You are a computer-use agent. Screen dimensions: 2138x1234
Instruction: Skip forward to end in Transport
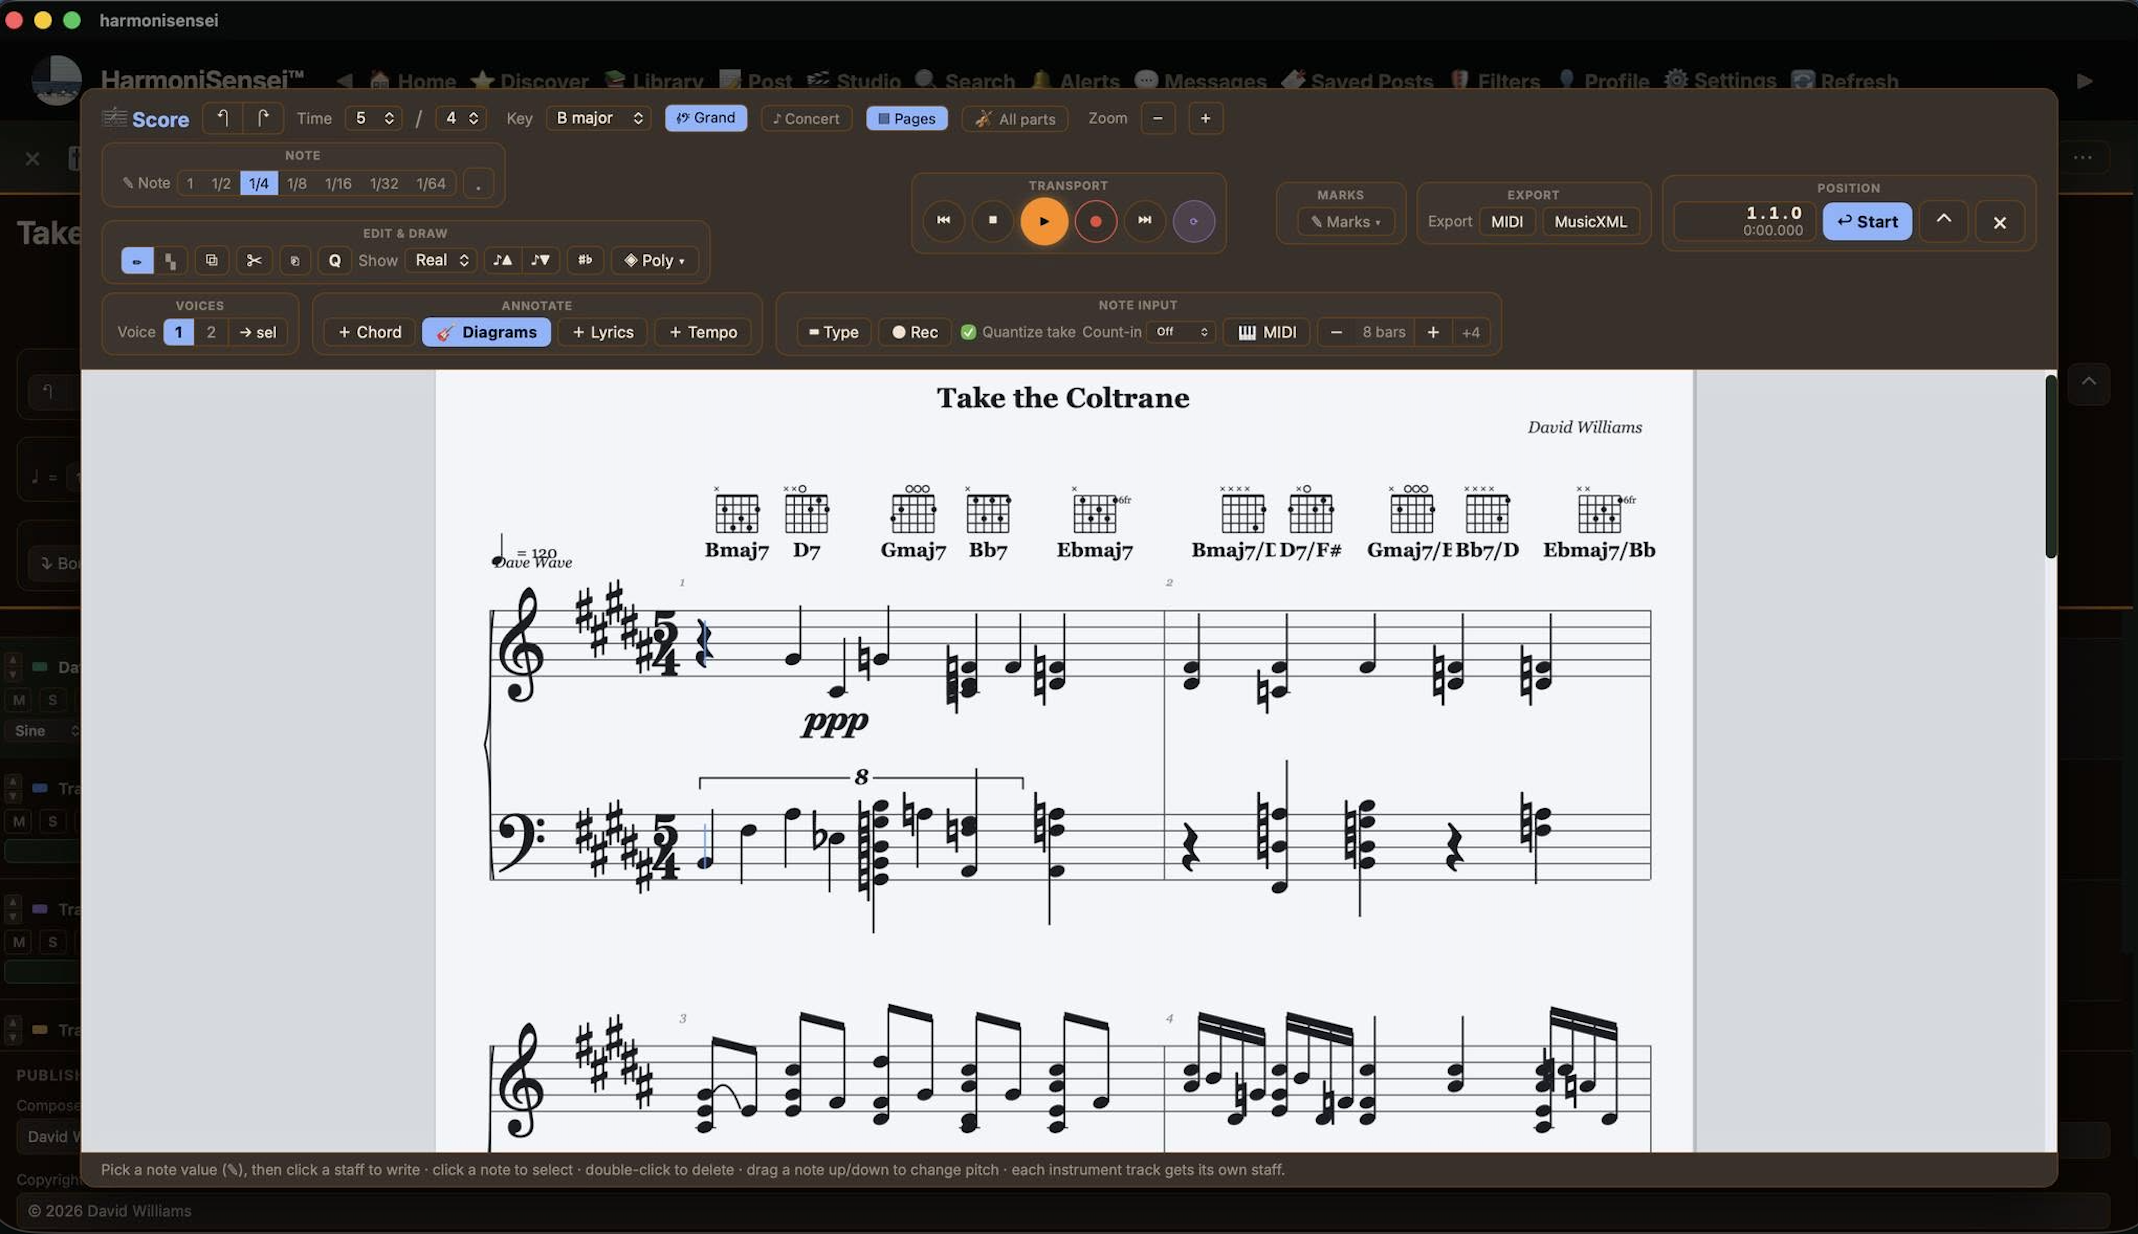(1145, 220)
